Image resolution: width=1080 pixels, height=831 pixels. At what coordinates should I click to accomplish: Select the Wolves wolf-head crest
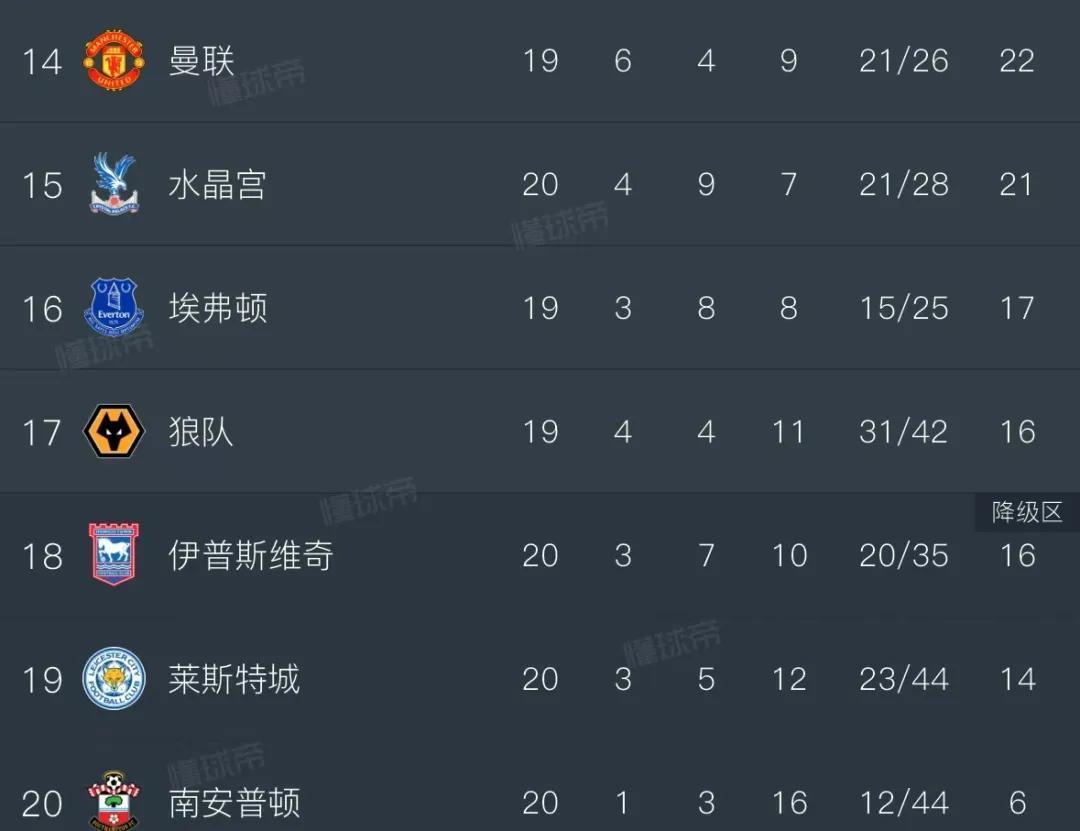coord(113,432)
